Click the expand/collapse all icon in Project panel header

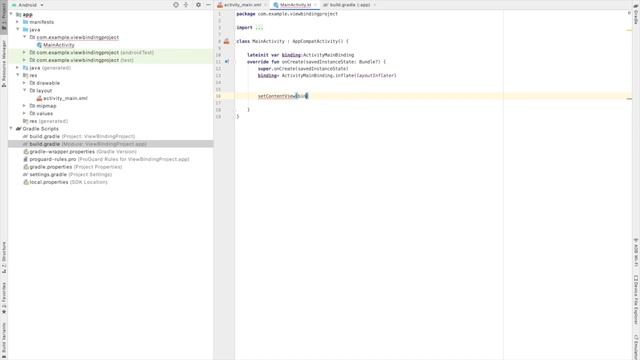coord(186,5)
